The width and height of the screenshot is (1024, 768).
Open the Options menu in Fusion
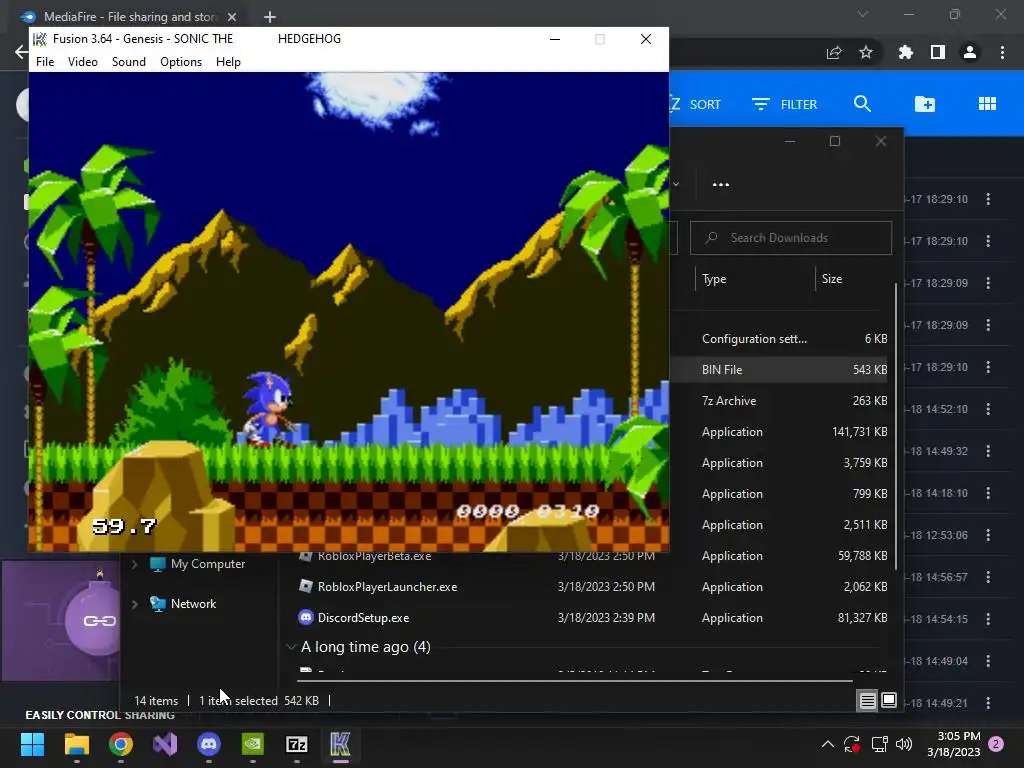[x=181, y=61]
